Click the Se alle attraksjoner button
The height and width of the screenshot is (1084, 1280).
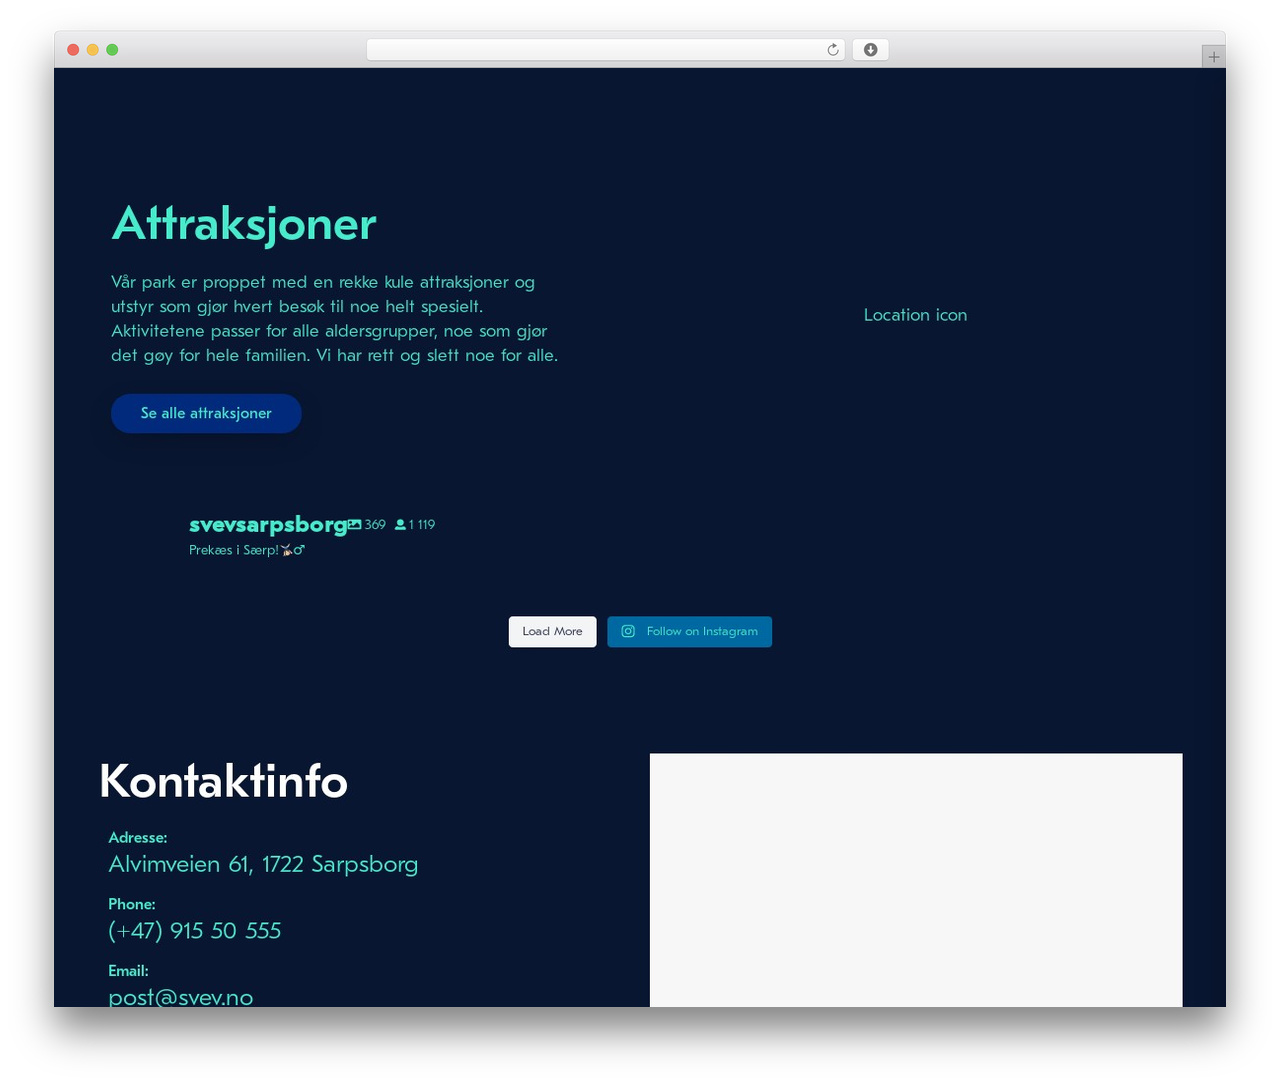(x=206, y=413)
